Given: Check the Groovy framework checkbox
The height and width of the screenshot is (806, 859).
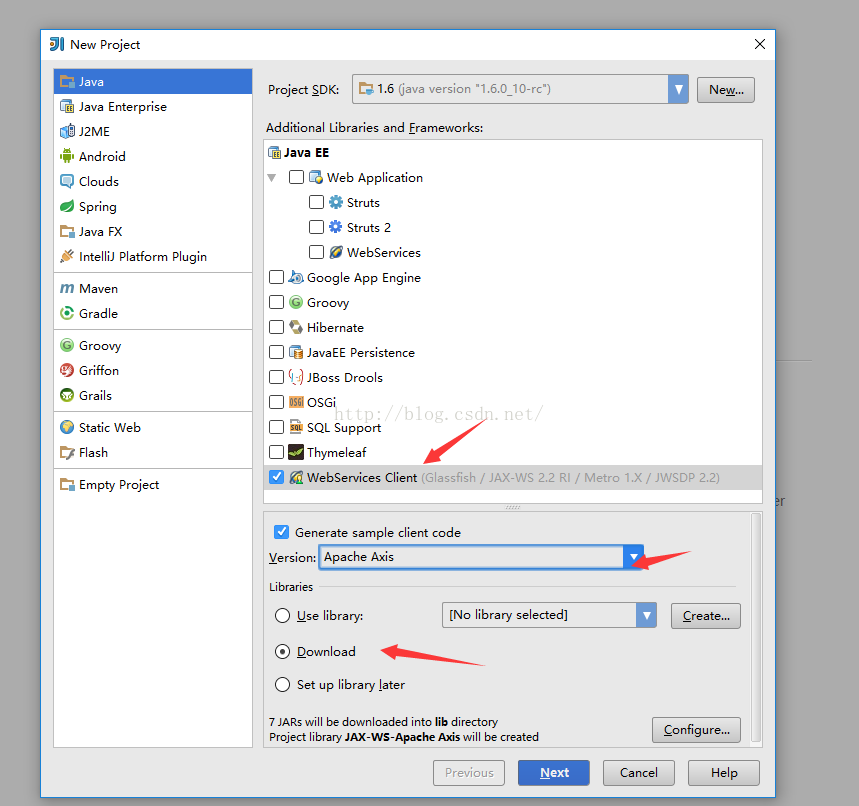Looking at the screenshot, I should pyautogui.click(x=277, y=302).
